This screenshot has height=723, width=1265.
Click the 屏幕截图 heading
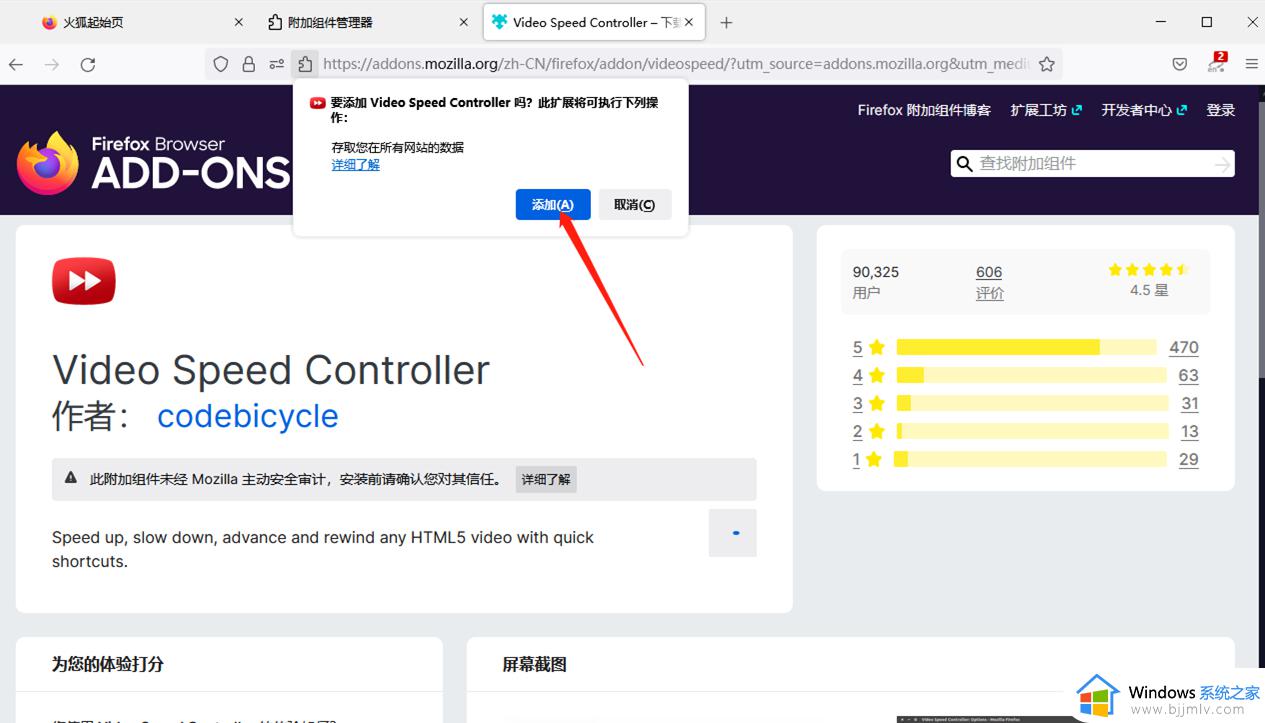[x=535, y=664]
